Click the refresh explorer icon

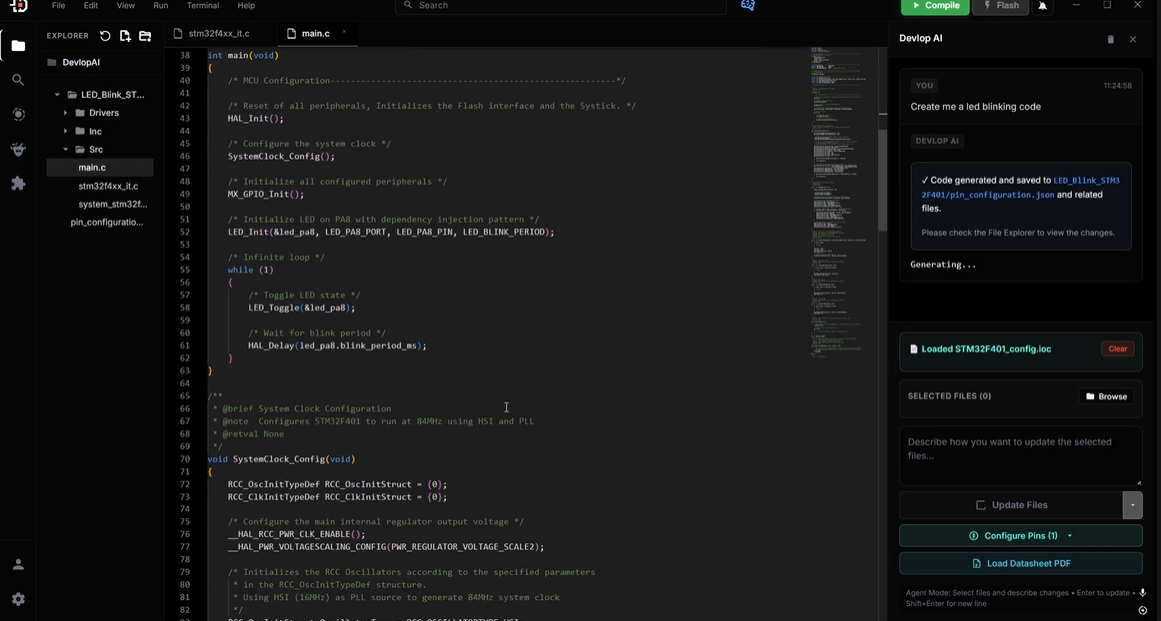(x=105, y=36)
